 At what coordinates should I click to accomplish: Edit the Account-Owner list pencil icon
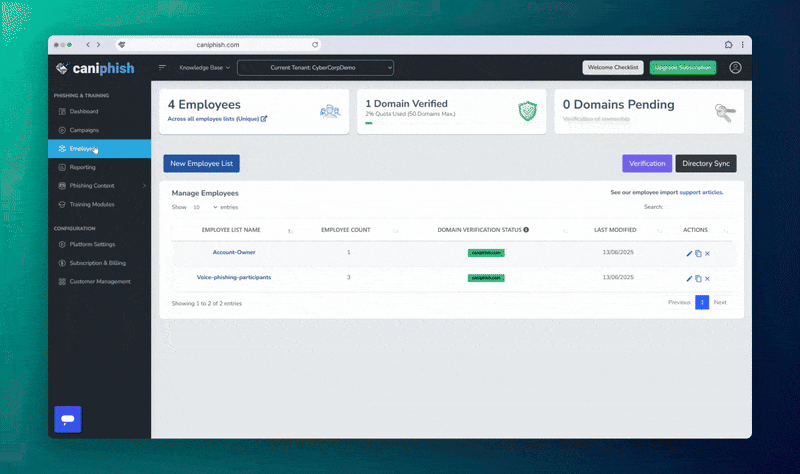pyautogui.click(x=689, y=254)
